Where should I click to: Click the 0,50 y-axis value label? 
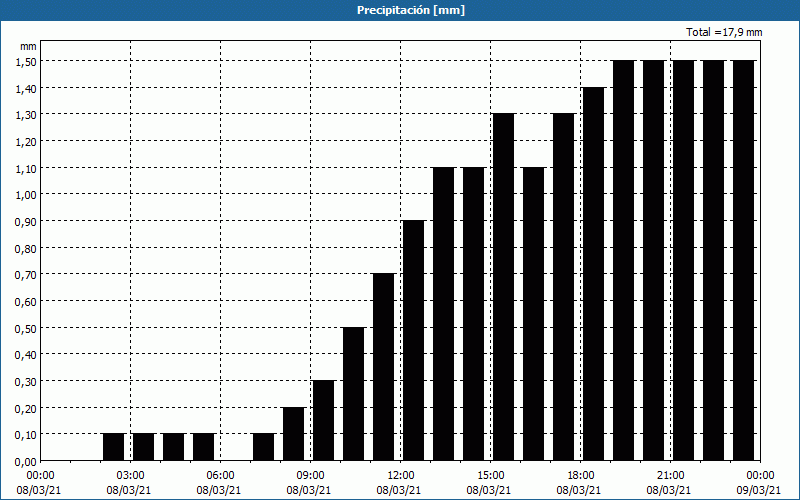[x=26, y=328]
